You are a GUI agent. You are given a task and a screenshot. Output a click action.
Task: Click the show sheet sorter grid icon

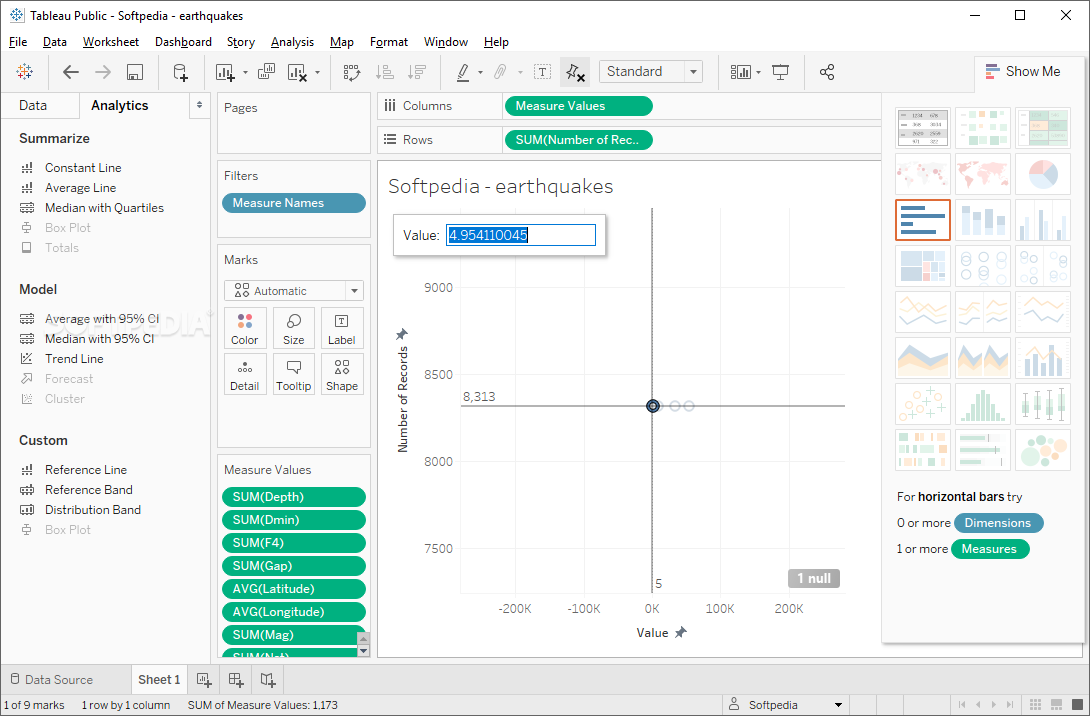[1035, 704]
